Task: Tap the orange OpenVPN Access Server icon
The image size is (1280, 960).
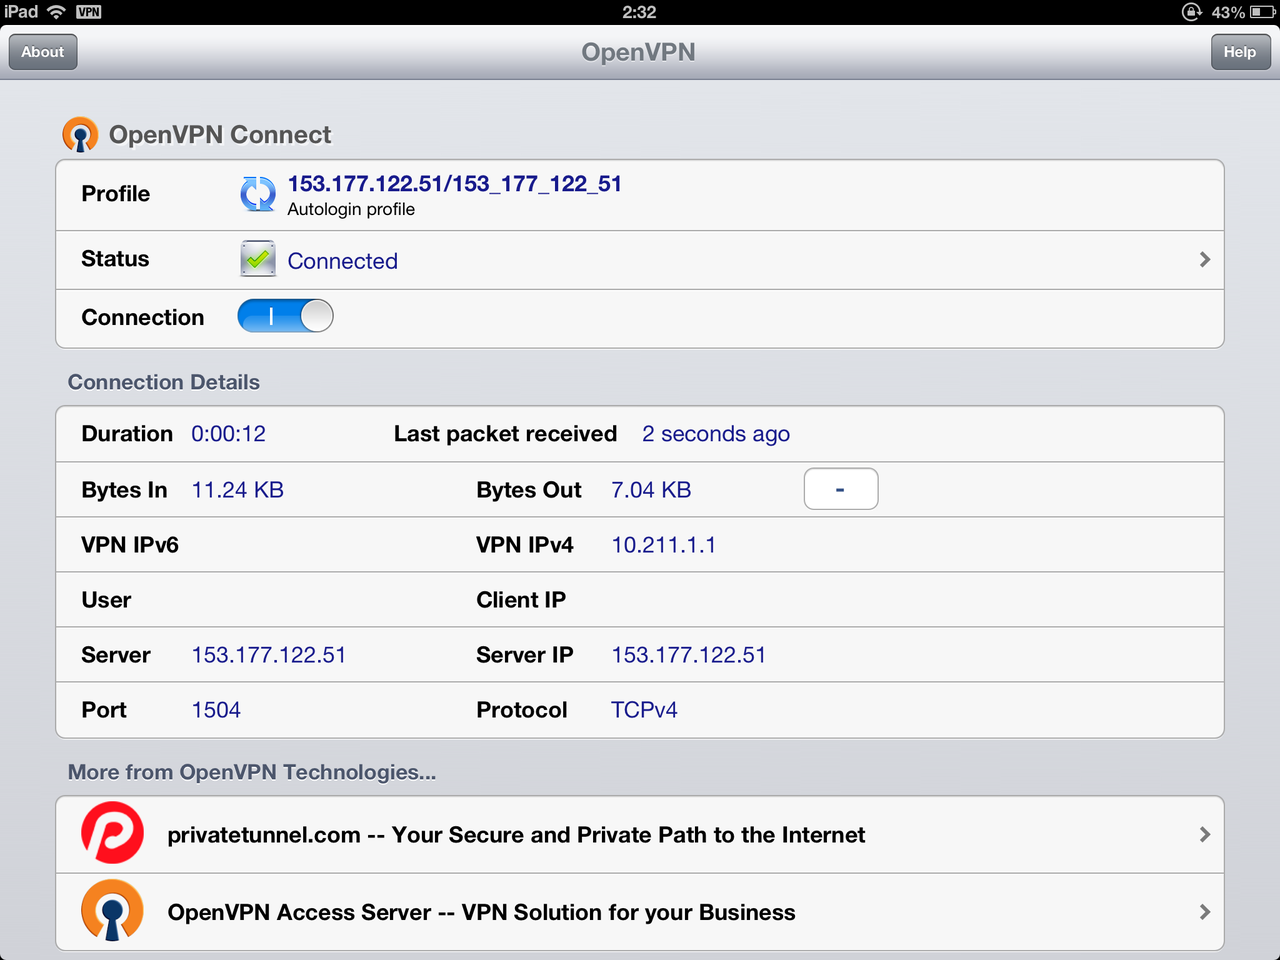Action: click(x=112, y=910)
